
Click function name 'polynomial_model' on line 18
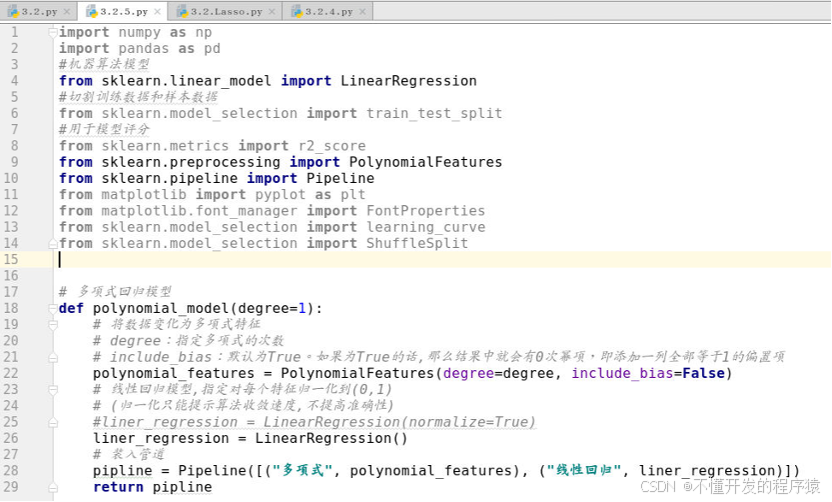click(x=160, y=308)
